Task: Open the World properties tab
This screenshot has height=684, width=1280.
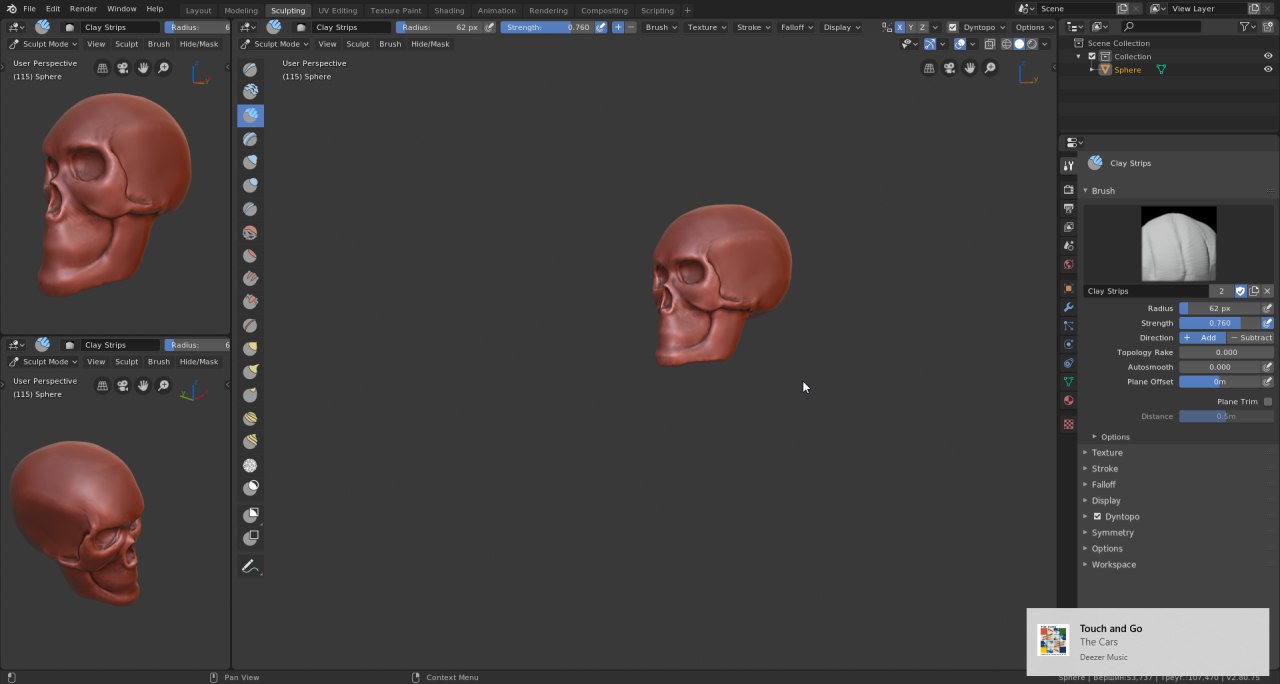Action: [x=1068, y=265]
